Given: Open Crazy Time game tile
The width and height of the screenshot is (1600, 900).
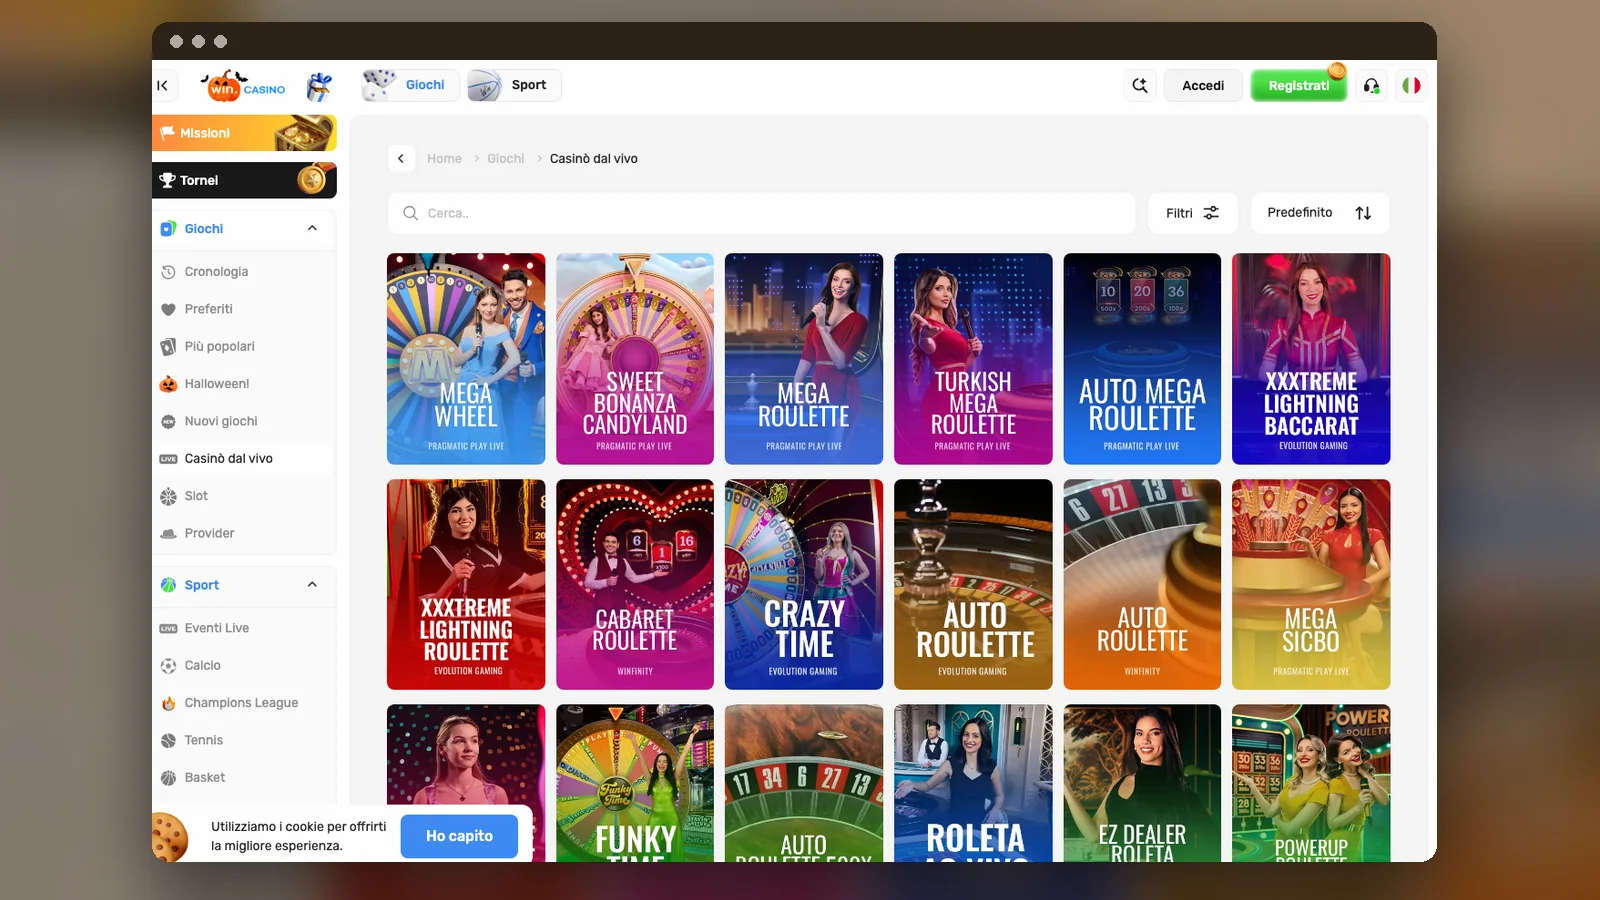Looking at the screenshot, I should [804, 584].
